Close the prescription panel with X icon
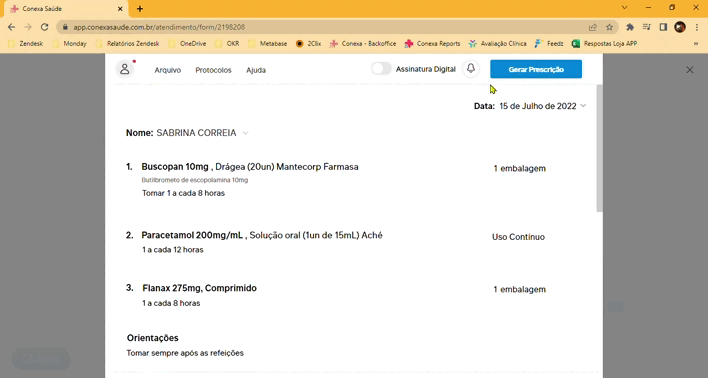 point(689,70)
